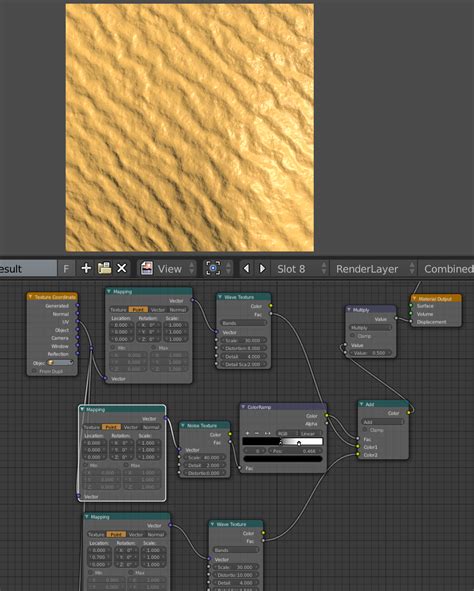Image resolution: width=474 pixels, height=591 pixels.
Task: Enable Max checkbox in top Mapping node
Action: (x=154, y=348)
